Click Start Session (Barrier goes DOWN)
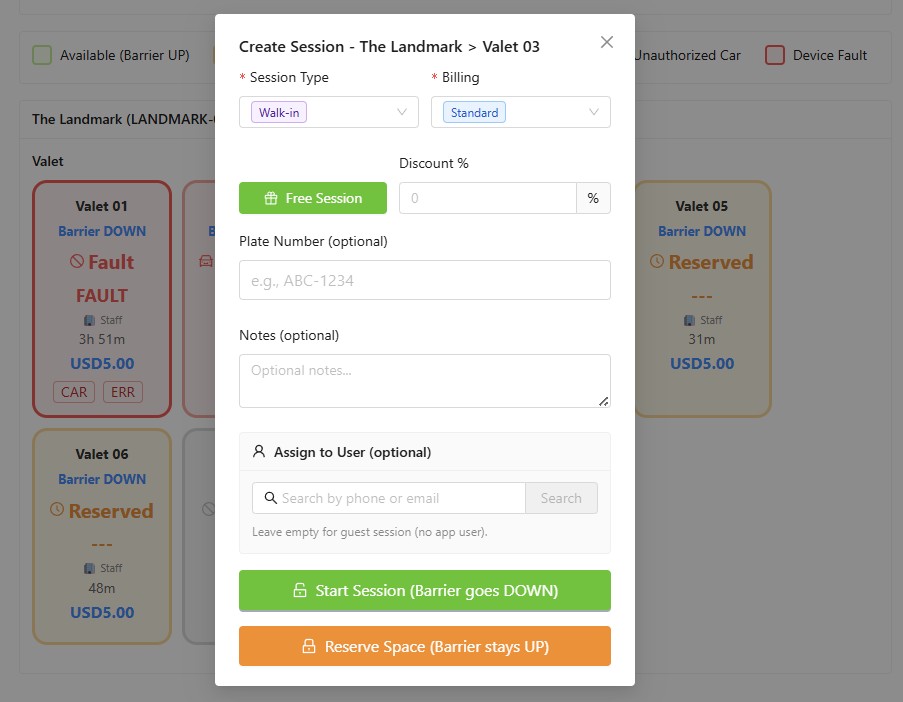903x702 pixels. [424, 590]
